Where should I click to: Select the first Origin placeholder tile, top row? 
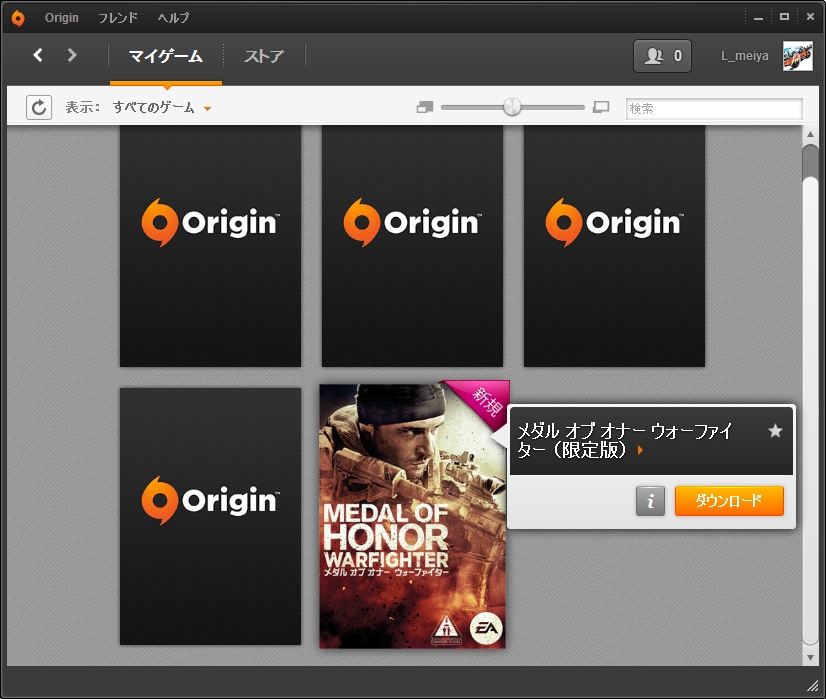click(210, 246)
